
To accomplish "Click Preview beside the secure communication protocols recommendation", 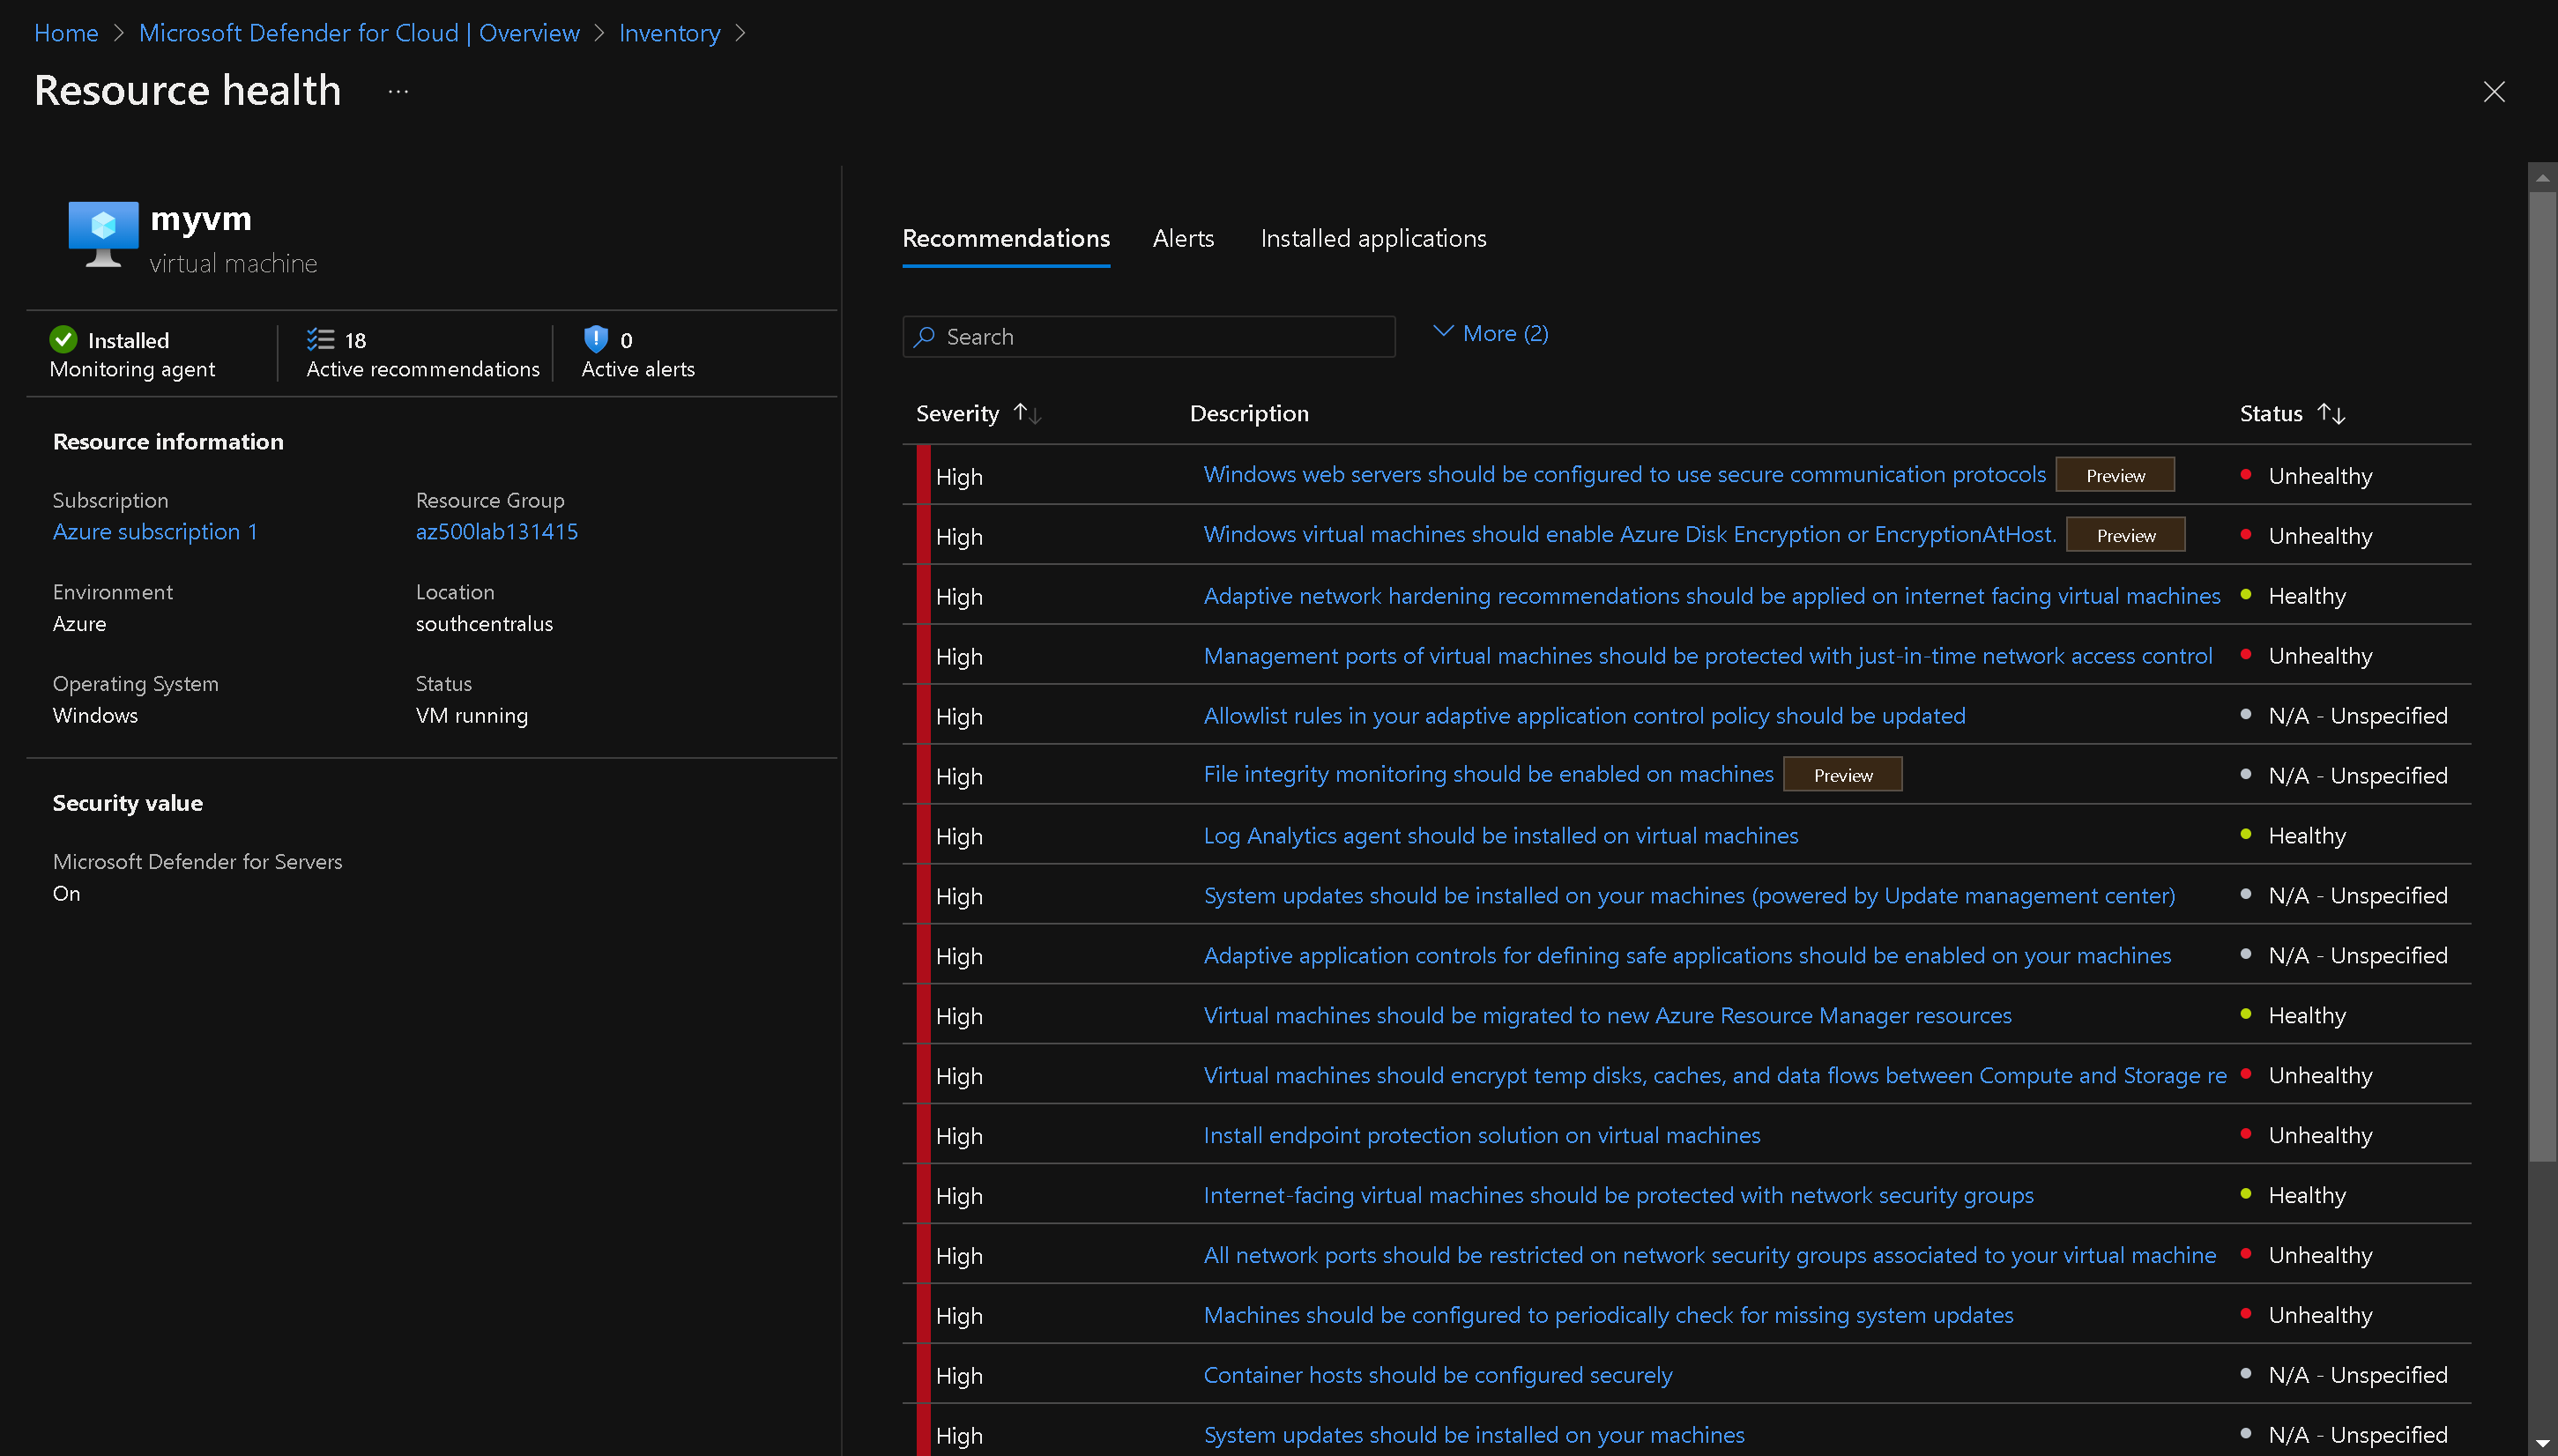I will coord(2114,475).
